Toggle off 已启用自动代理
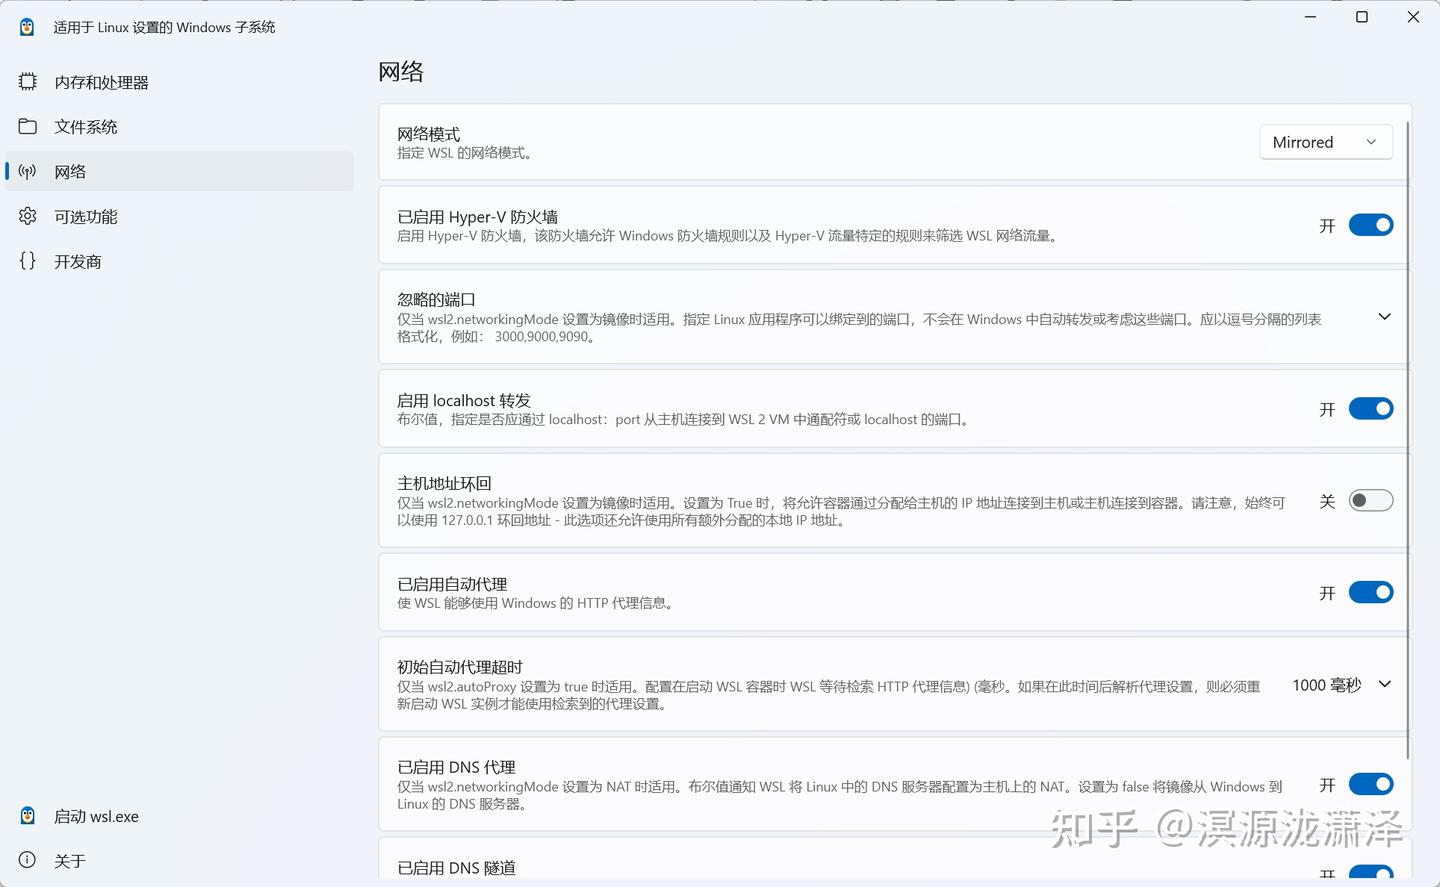1440x887 pixels. pos(1371,592)
